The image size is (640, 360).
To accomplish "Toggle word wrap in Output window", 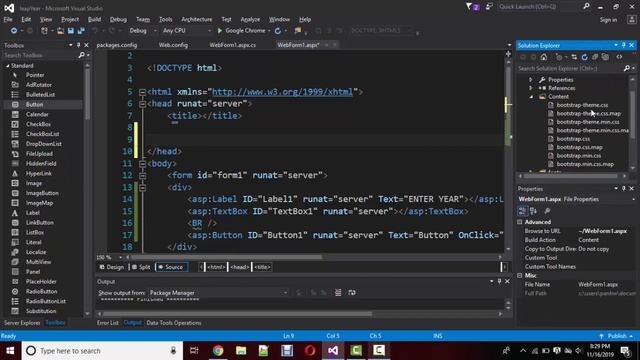I will click(352, 293).
